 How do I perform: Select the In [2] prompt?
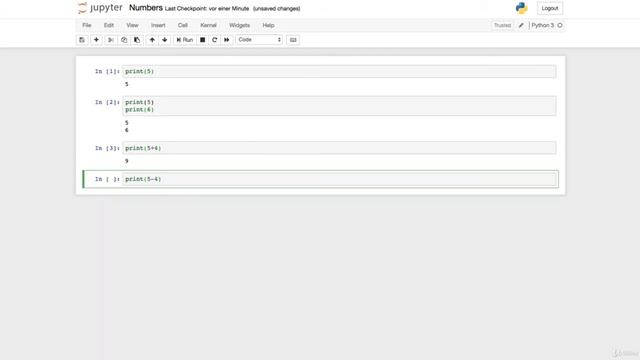point(107,102)
